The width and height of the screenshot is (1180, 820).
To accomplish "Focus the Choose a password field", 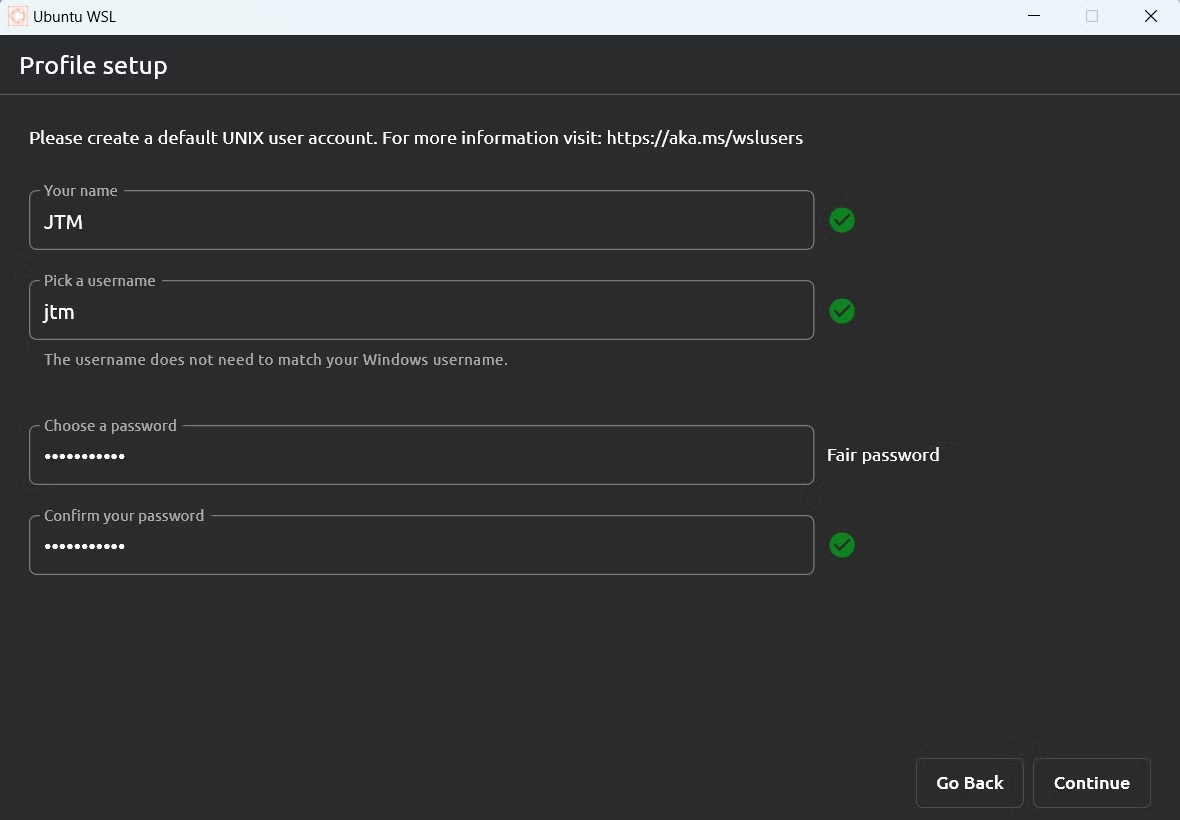I will pyautogui.click(x=421, y=455).
